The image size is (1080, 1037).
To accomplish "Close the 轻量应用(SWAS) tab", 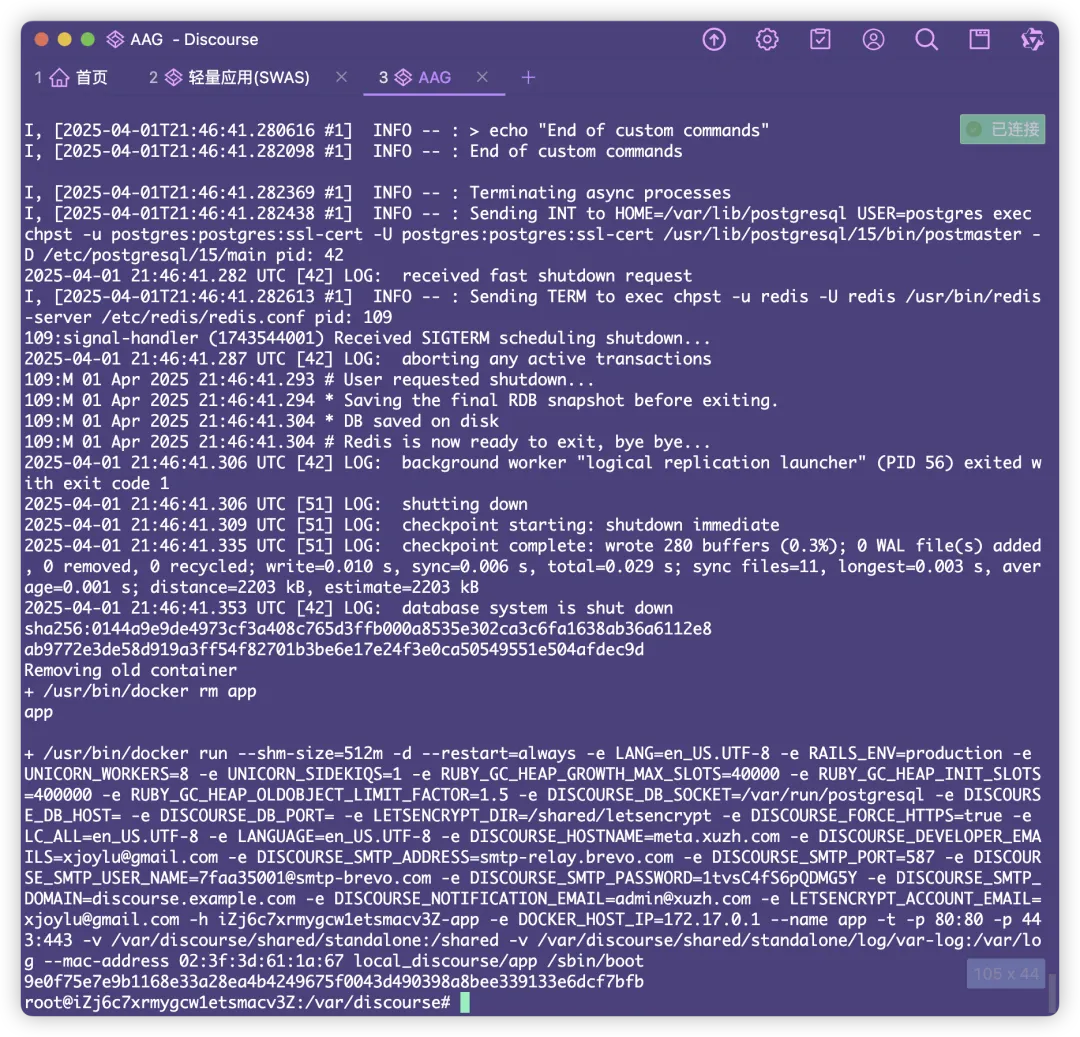I will 341,77.
